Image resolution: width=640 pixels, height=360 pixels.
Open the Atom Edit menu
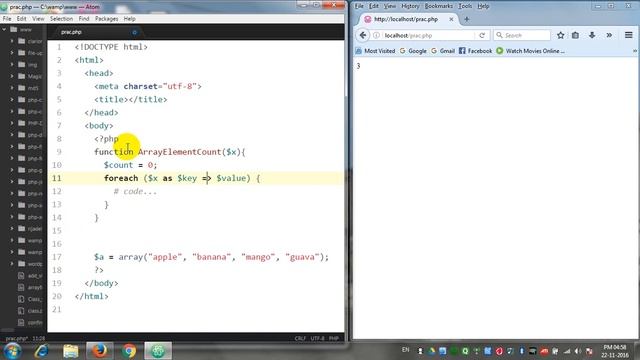coord(21,19)
